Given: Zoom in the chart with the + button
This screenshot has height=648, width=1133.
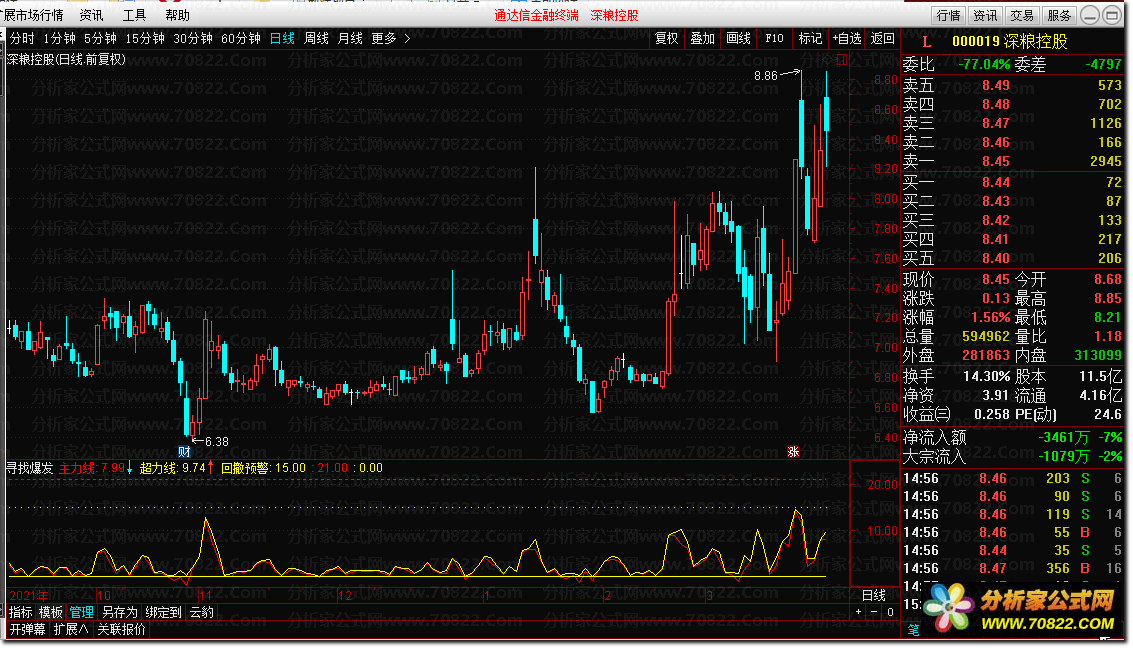Looking at the screenshot, I should 858,611.
